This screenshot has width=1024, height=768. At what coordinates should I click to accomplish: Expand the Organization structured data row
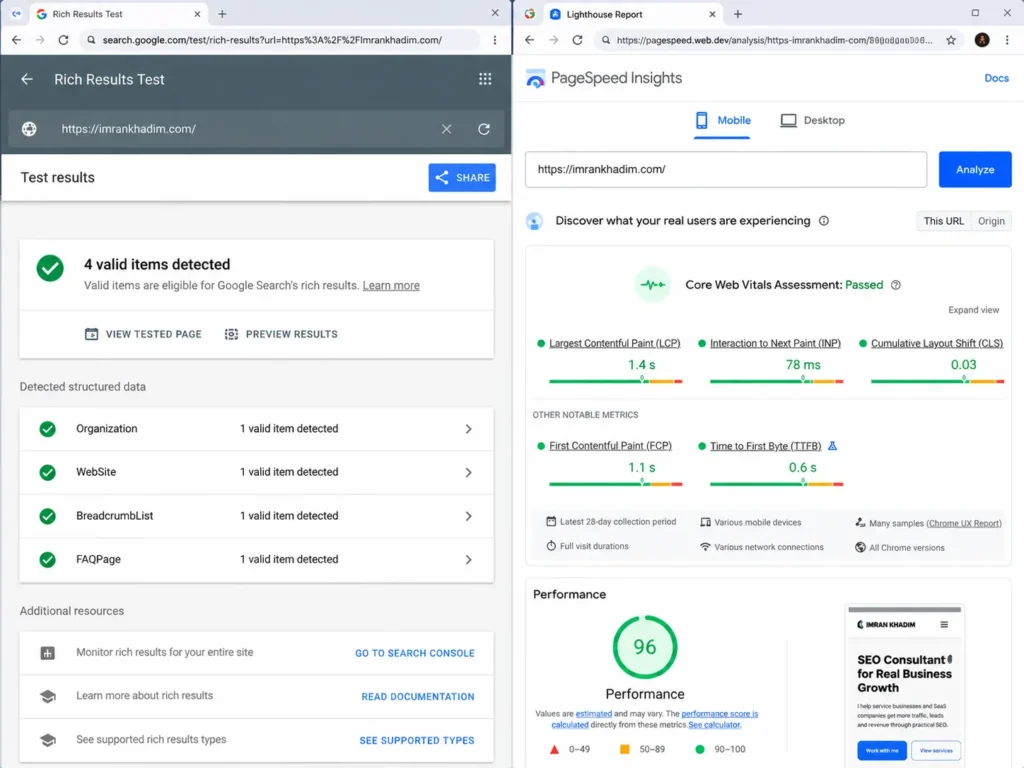click(x=257, y=429)
